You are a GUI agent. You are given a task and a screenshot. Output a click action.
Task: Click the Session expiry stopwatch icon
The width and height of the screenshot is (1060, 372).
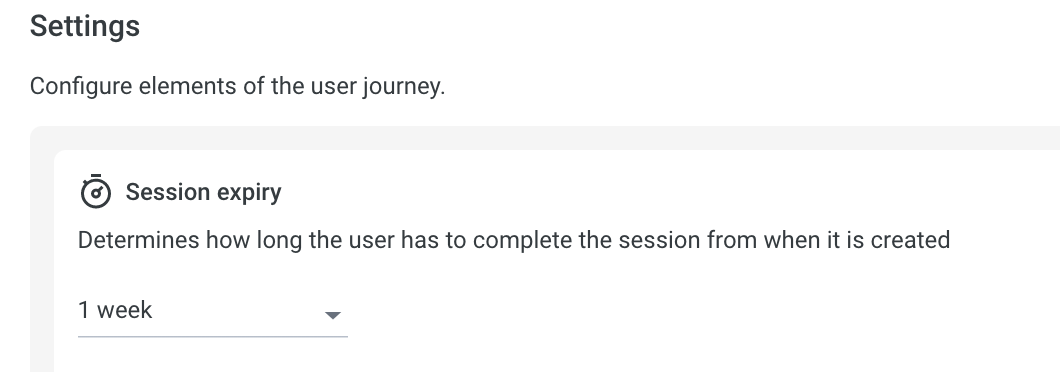coord(95,191)
